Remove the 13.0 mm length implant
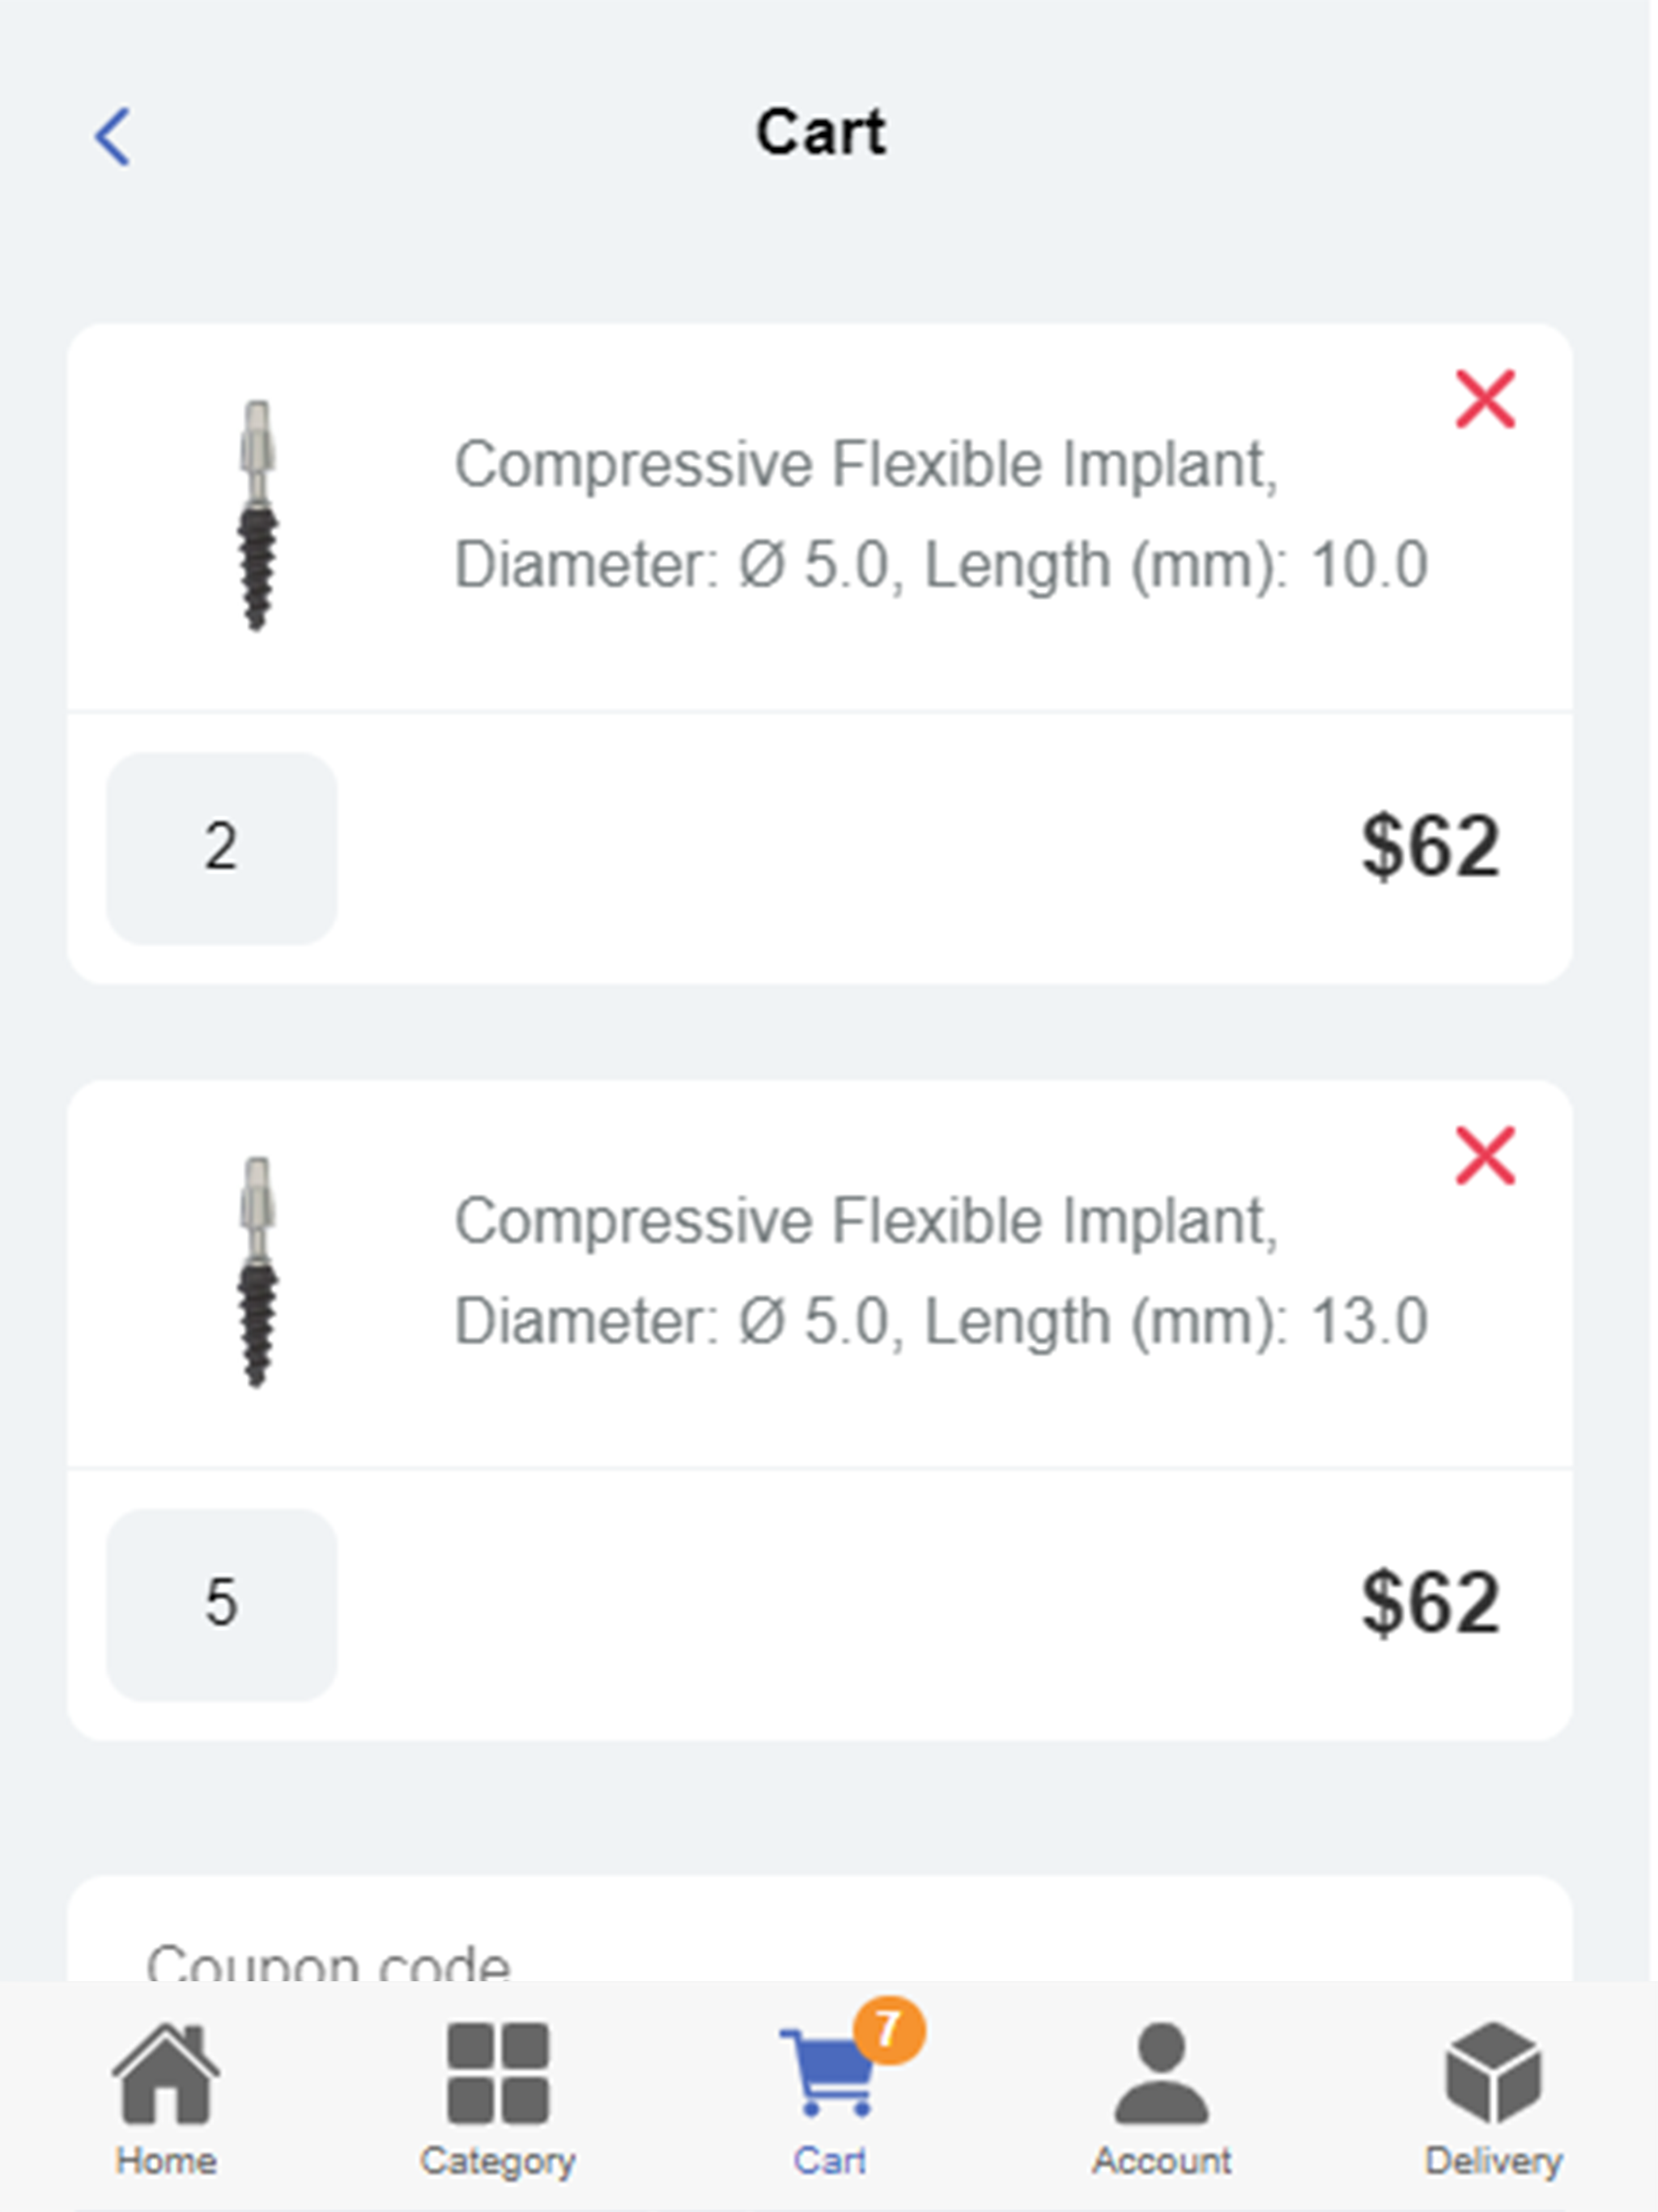 pyautogui.click(x=1485, y=1156)
